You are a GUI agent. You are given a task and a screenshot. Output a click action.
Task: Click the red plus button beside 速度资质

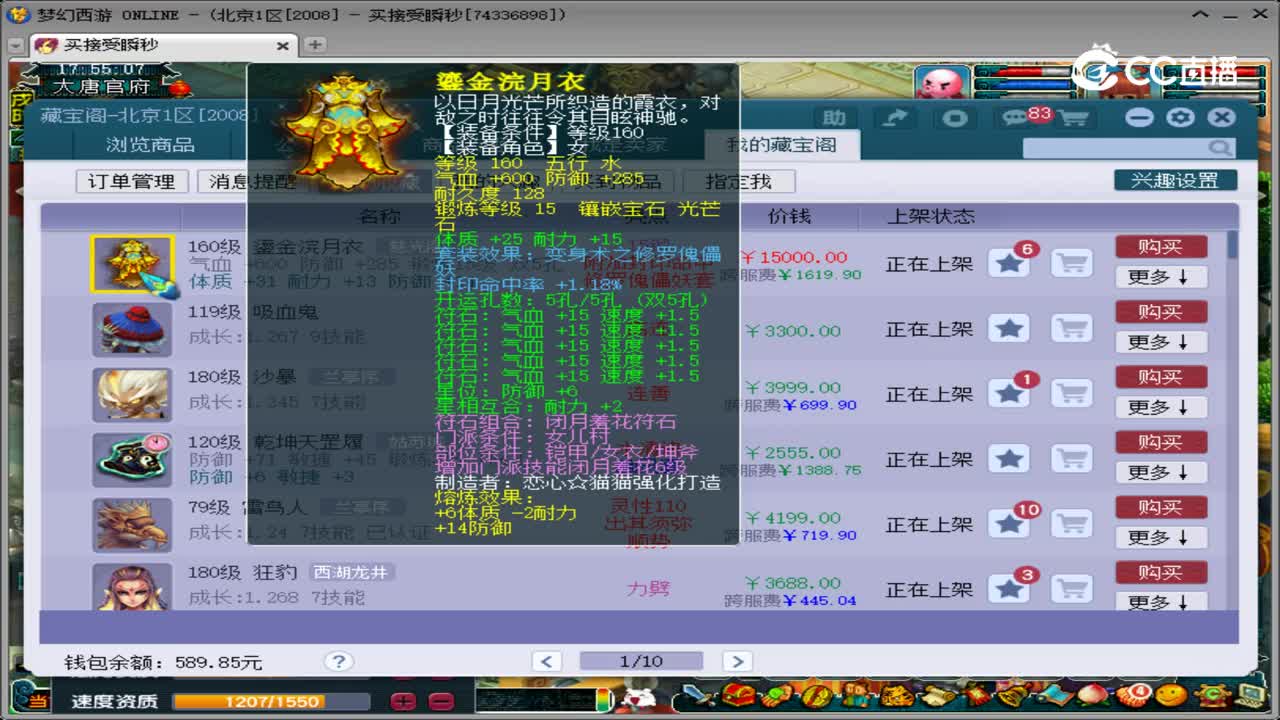(402, 701)
